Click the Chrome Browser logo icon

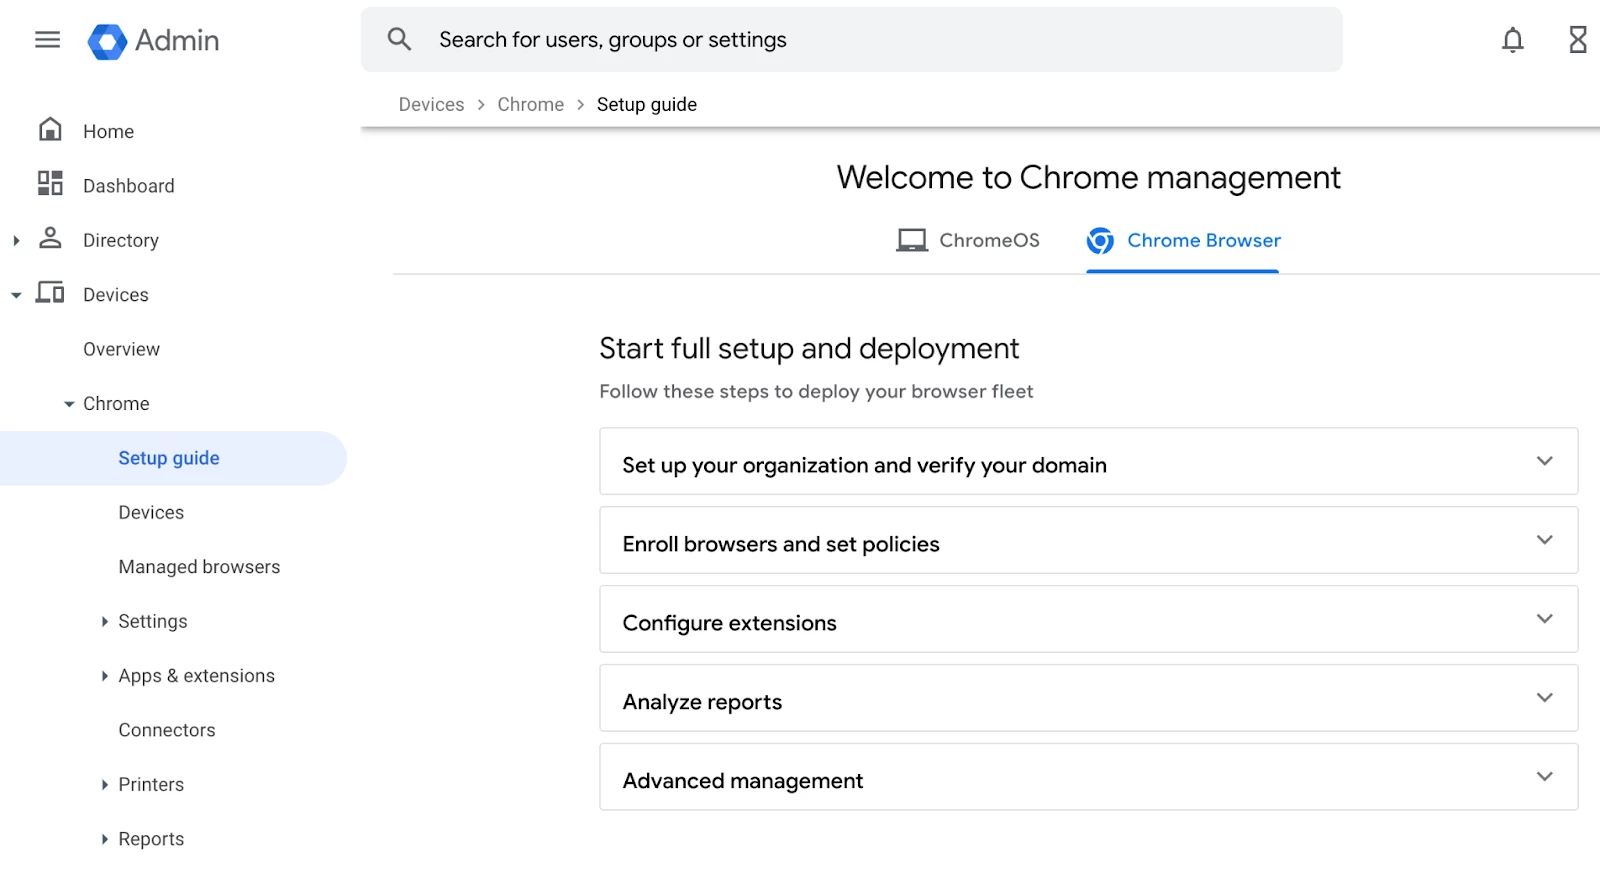(1100, 240)
